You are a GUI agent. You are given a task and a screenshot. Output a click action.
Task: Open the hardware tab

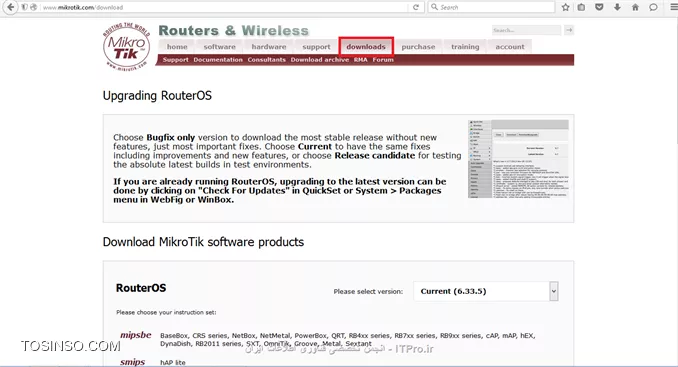click(269, 47)
